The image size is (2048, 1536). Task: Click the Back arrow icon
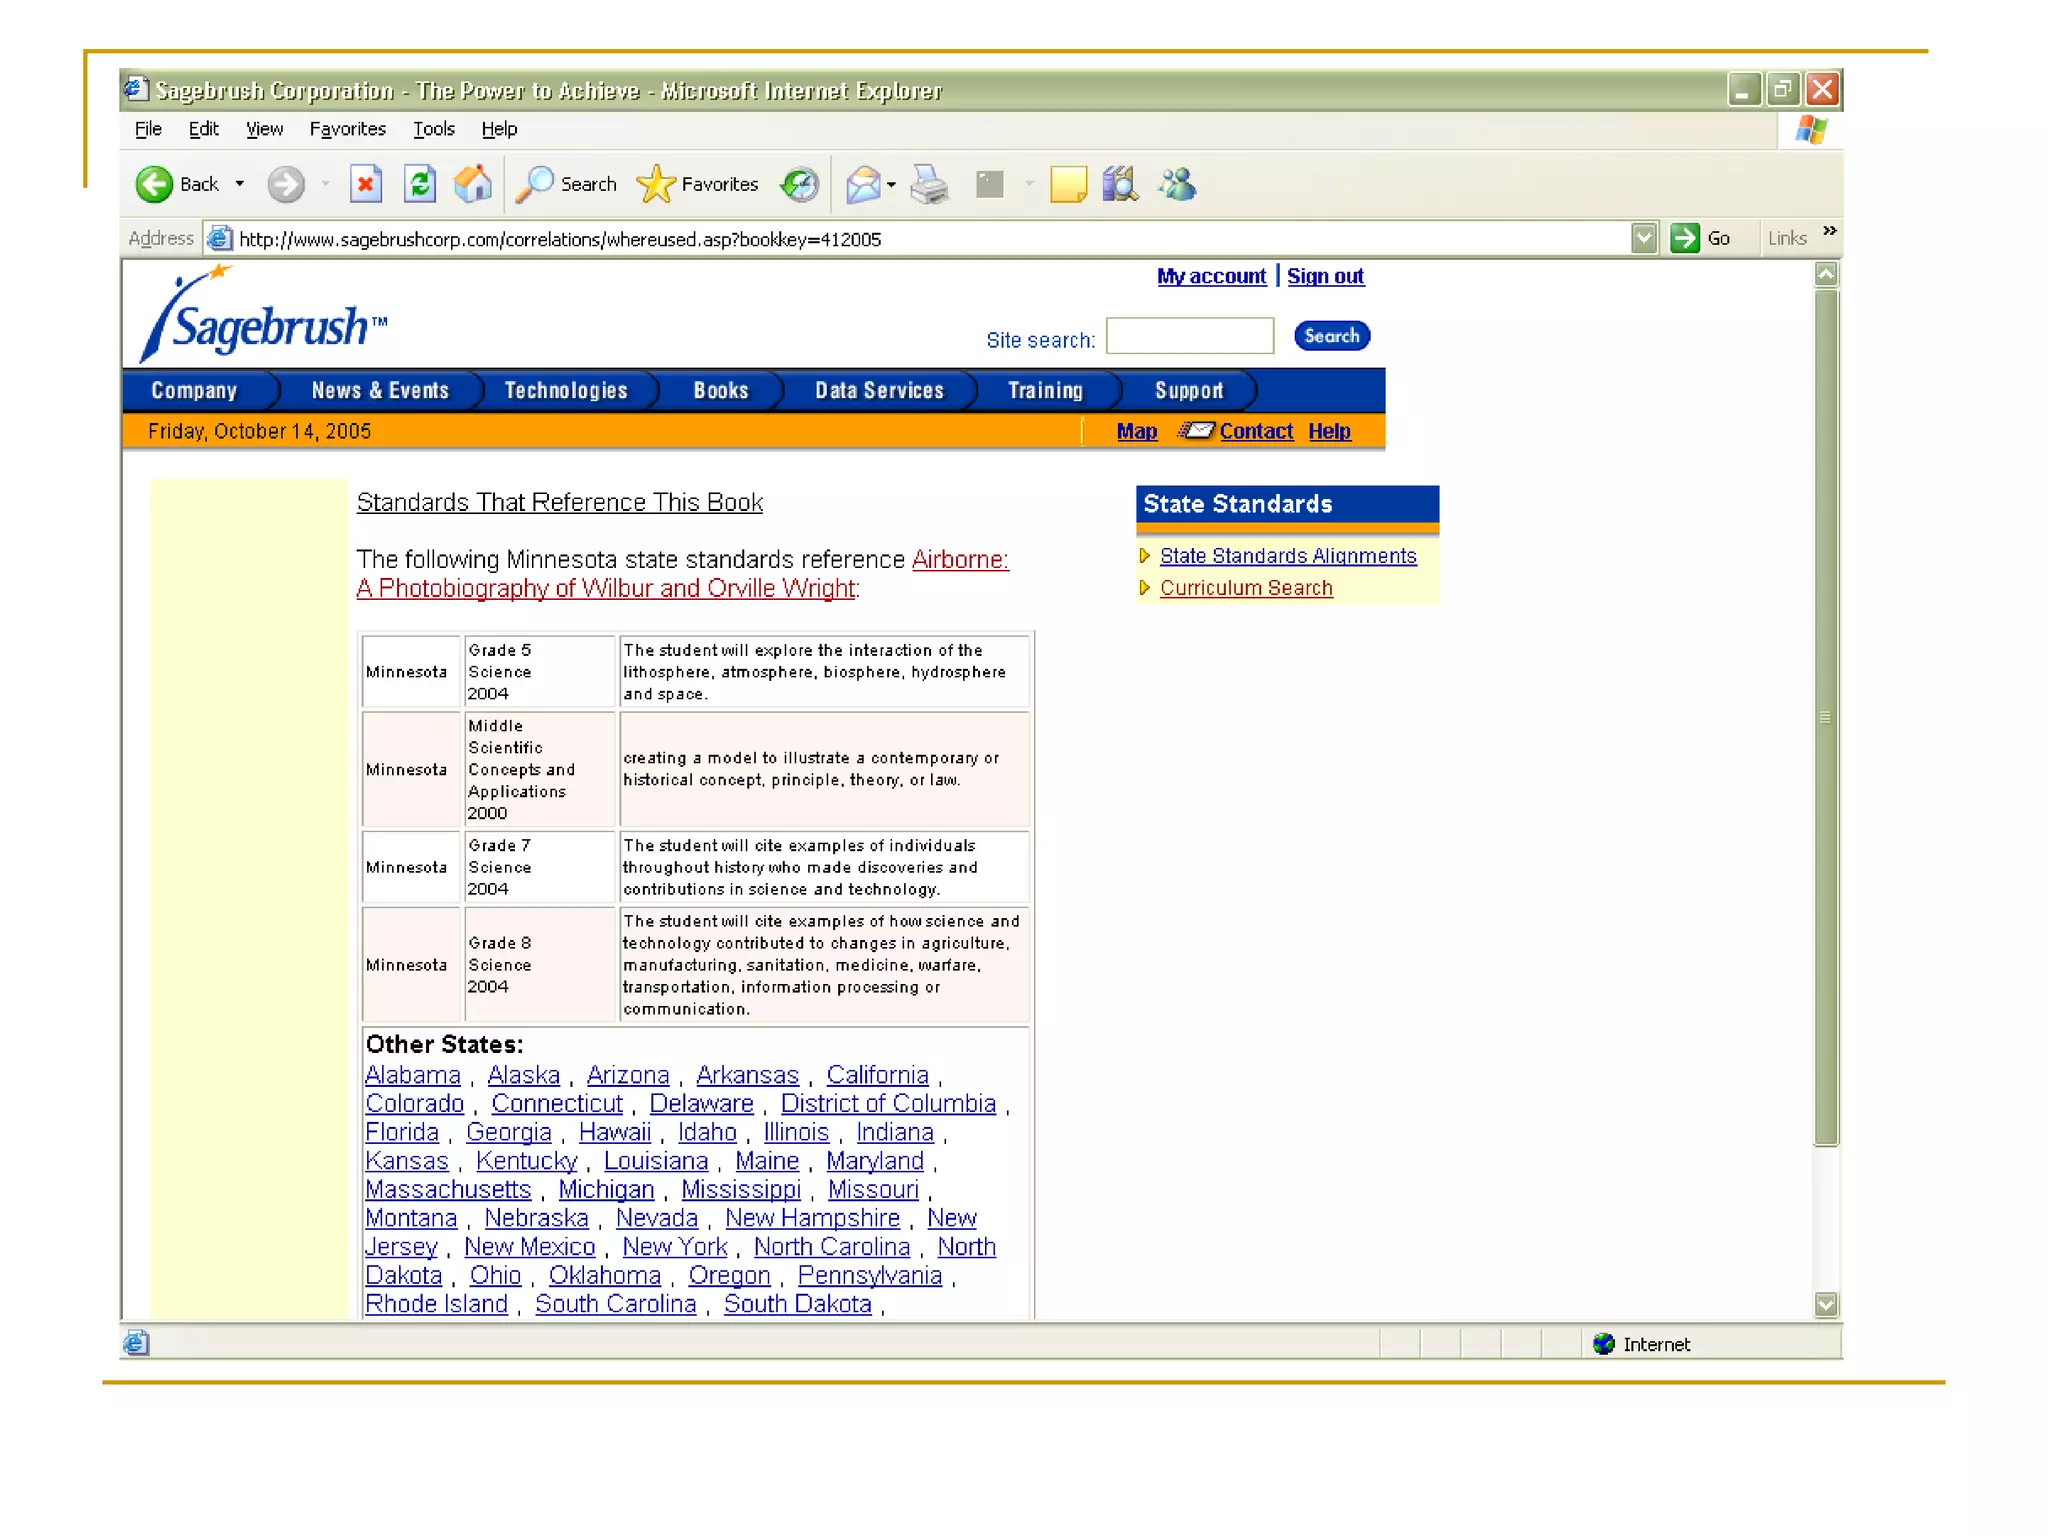click(155, 184)
